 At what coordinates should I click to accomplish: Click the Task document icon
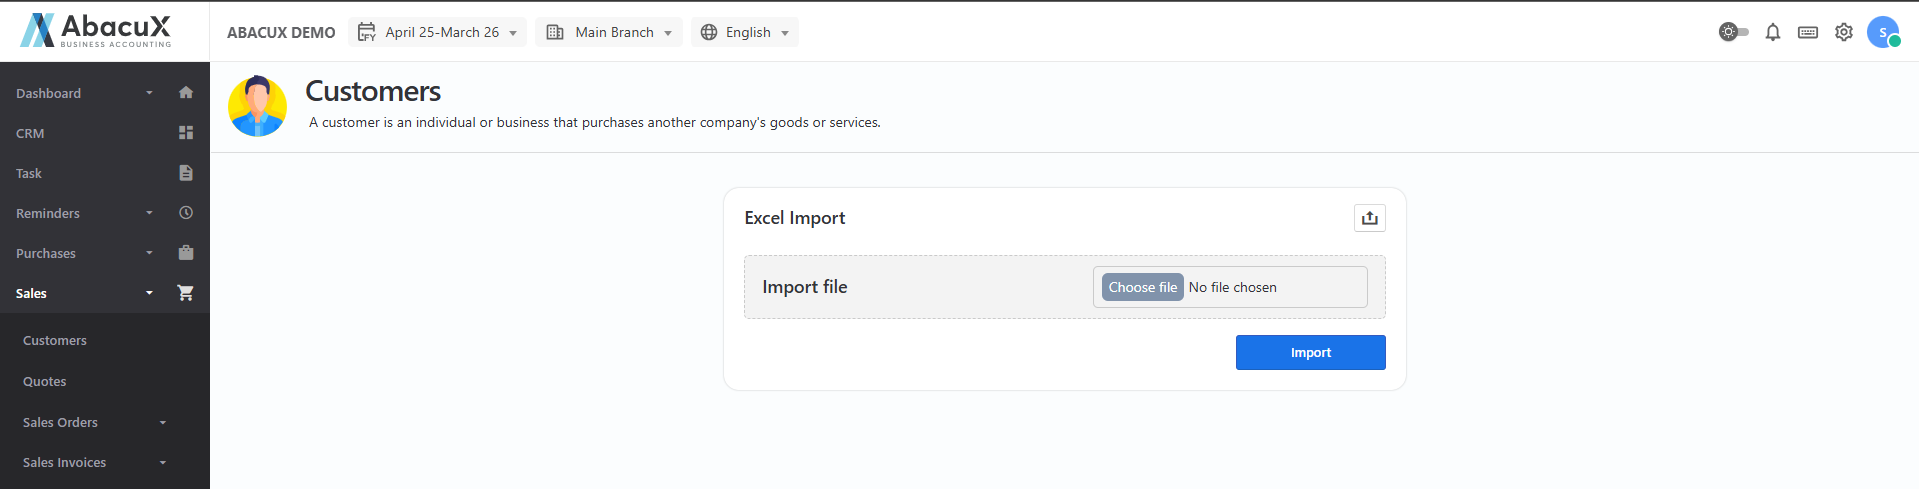[186, 173]
